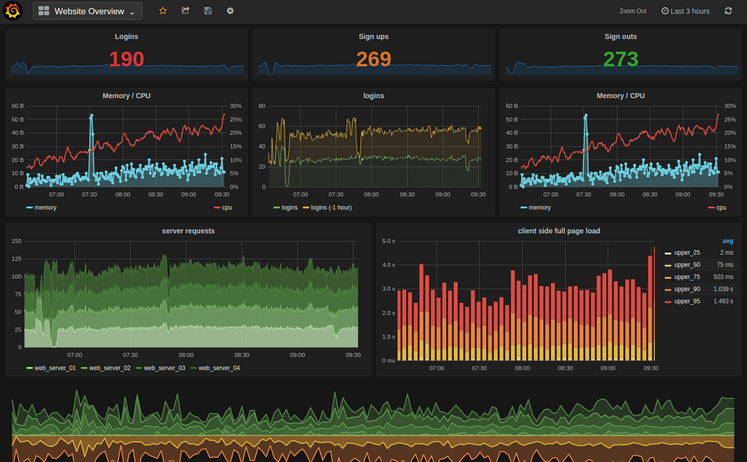Star the Website Overview dashboard
The height and width of the screenshot is (462, 747).
163,11
